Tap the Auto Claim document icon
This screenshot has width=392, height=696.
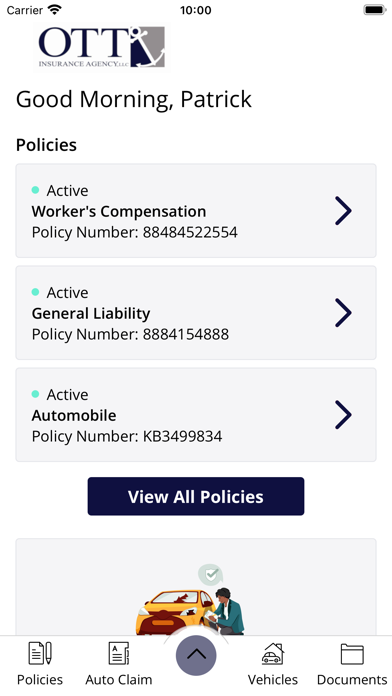(x=119, y=653)
